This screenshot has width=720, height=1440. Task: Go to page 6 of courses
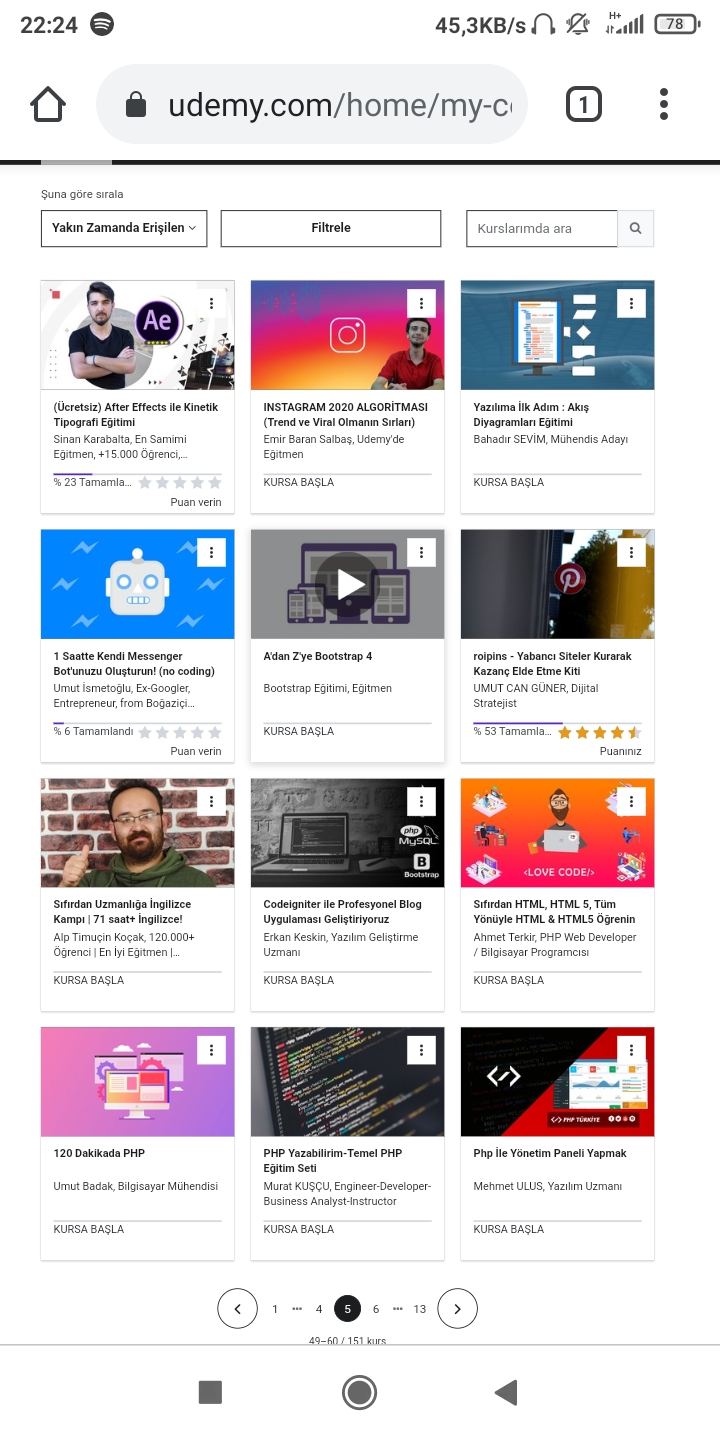(376, 1309)
